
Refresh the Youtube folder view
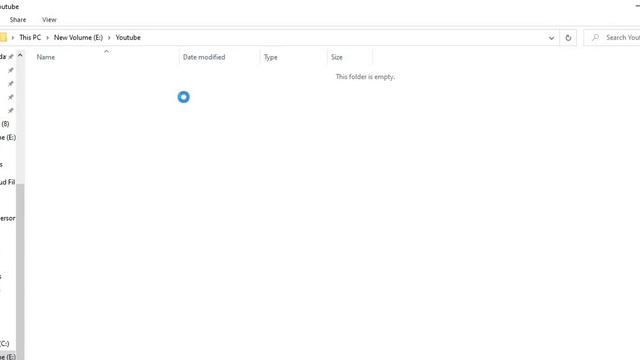(568, 38)
